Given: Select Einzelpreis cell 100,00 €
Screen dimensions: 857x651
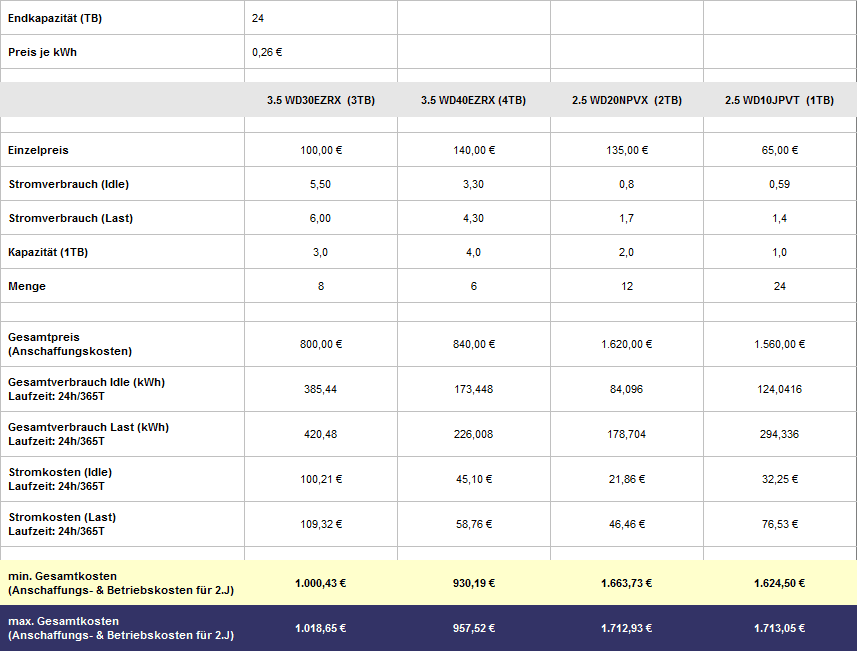Looking at the screenshot, I should tap(321, 150).
